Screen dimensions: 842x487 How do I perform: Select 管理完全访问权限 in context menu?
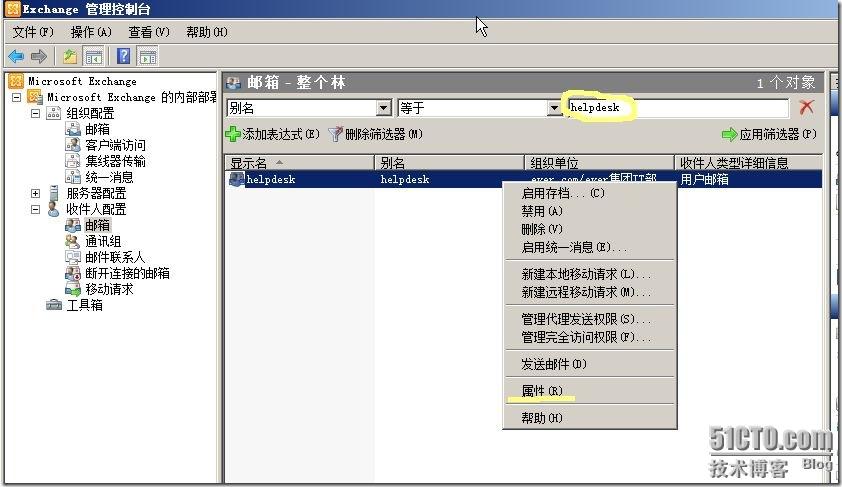(585, 337)
